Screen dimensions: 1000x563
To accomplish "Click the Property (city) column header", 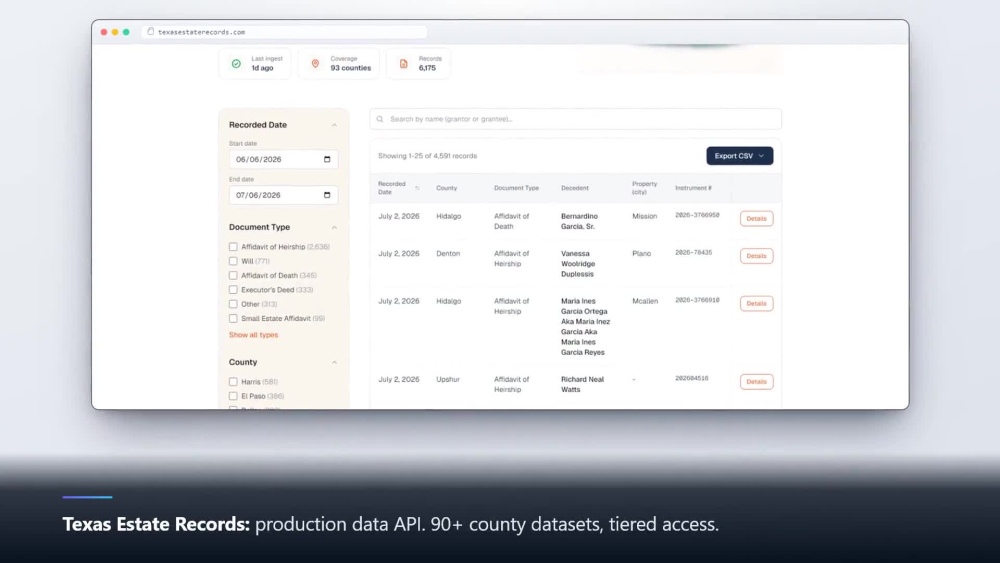I will pyautogui.click(x=644, y=188).
